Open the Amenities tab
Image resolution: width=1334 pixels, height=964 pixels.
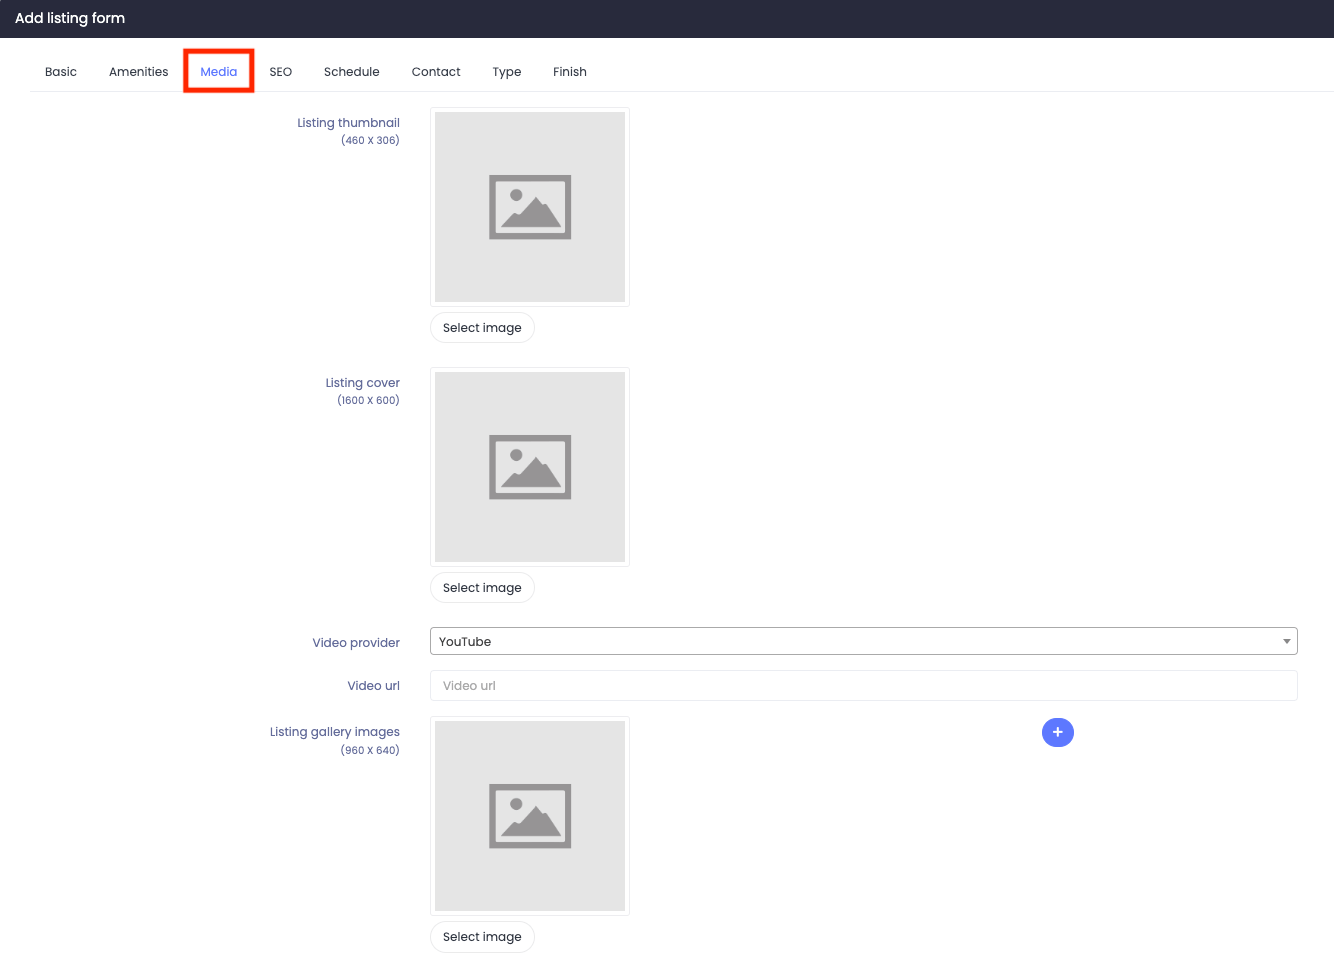pyautogui.click(x=139, y=72)
